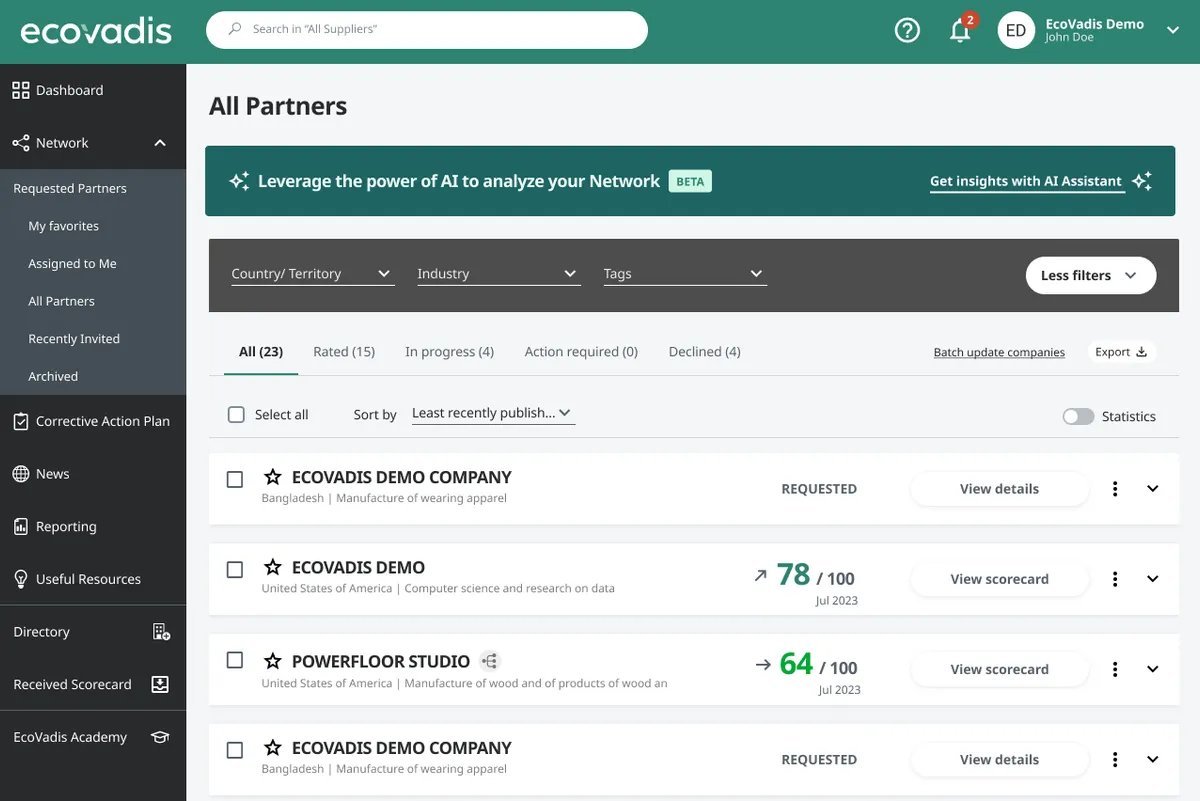Image resolution: width=1200 pixels, height=801 pixels.
Task: Open Requested Partners in sidebar
Action: 70,188
